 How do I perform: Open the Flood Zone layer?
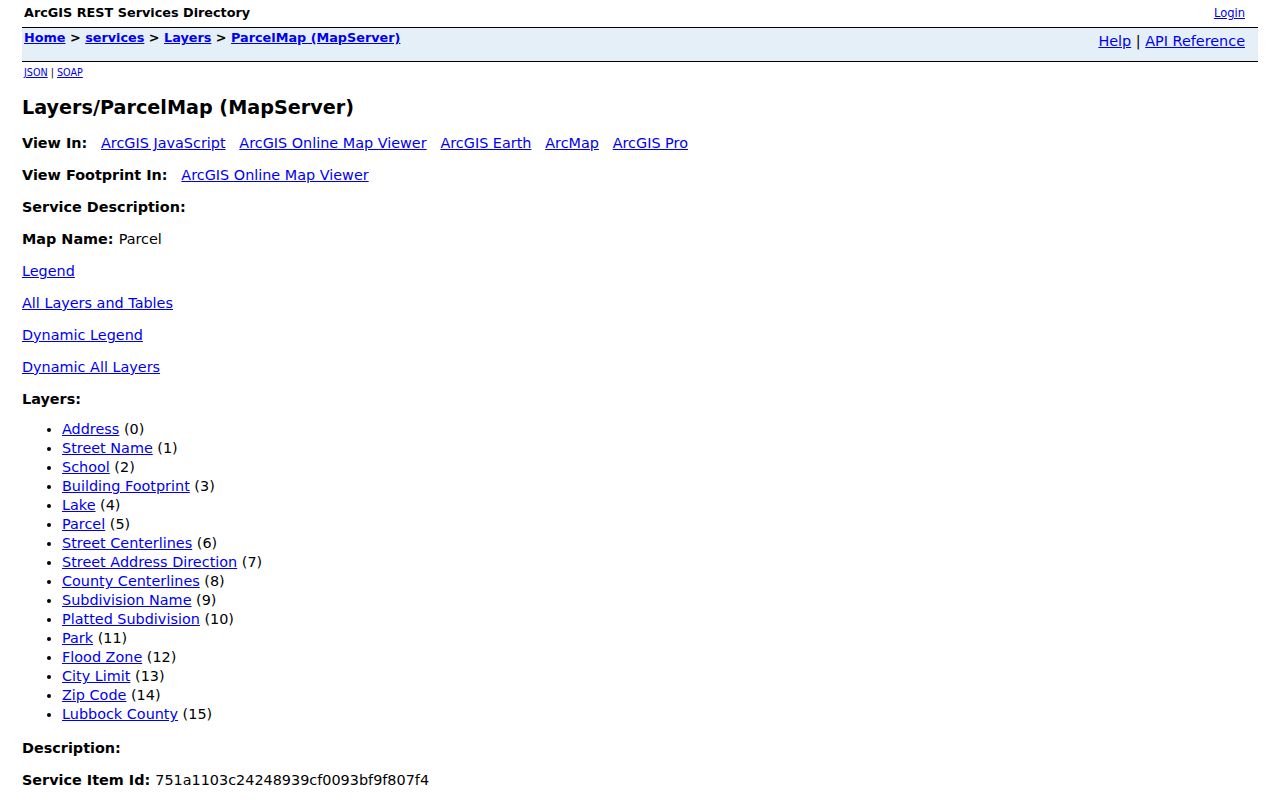pos(102,657)
